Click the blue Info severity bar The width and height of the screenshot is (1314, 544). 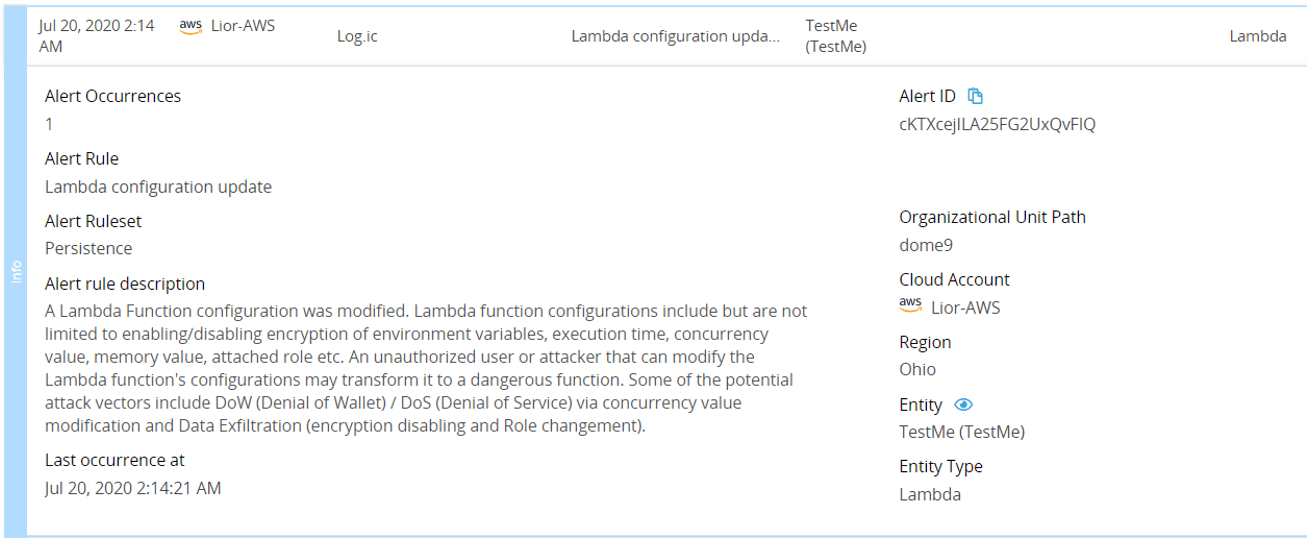[x=16, y=271]
